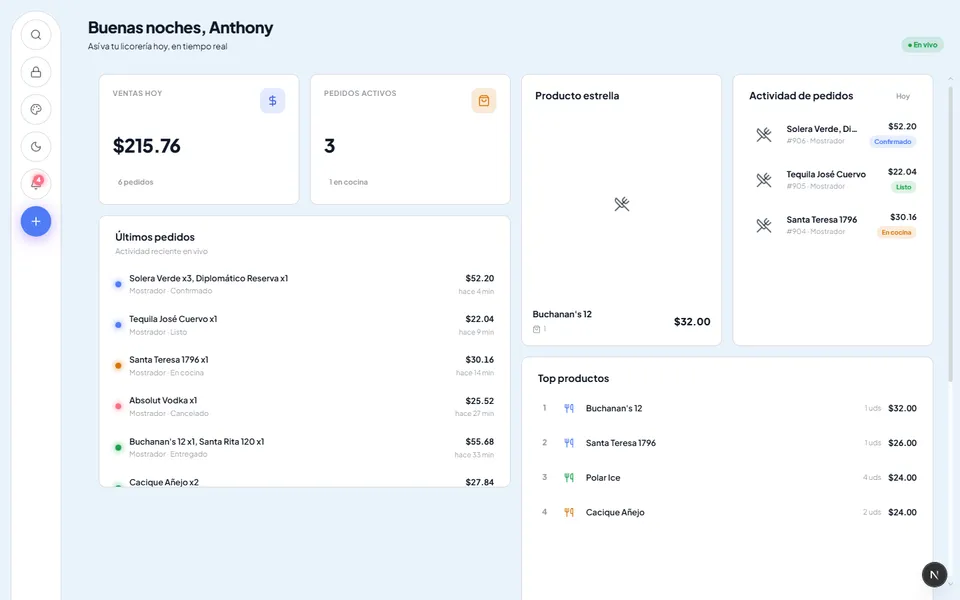
Task: Click the utensils icon beside Santa Teresa 1796 activity
Action: pos(763,225)
